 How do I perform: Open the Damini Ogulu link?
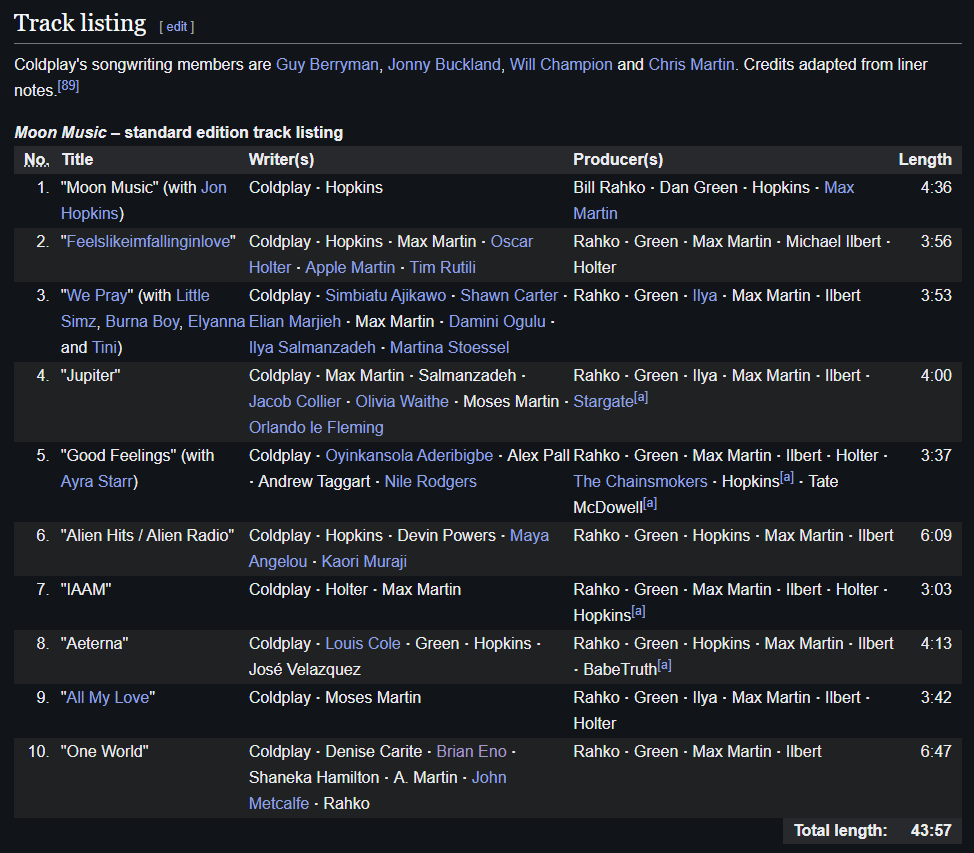pyautogui.click(x=497, y=322)
